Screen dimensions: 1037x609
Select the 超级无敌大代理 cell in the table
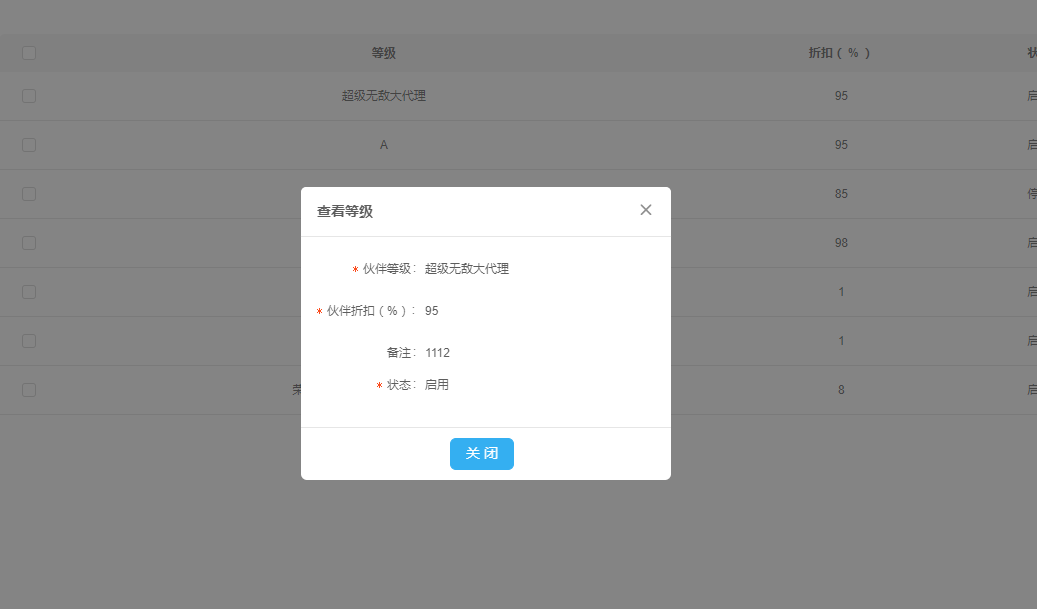pyautogui.click(x=383, y=96)
